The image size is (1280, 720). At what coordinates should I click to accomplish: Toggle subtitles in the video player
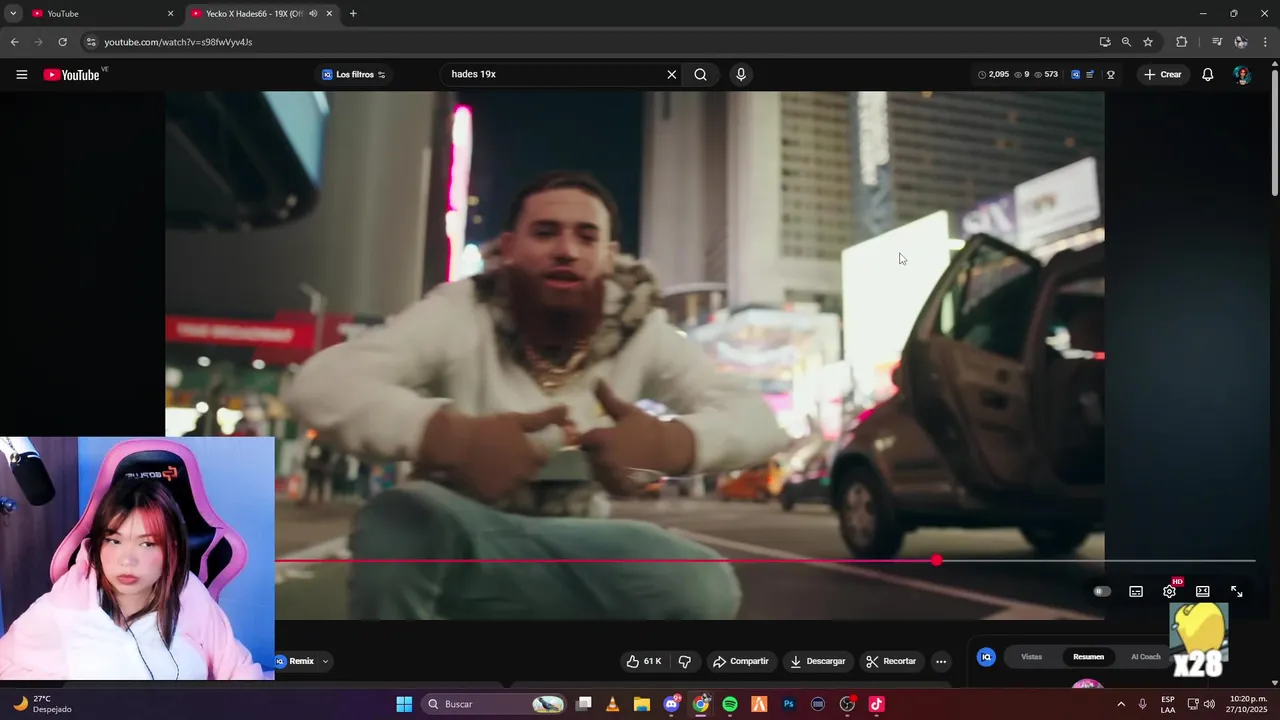point(1136,592)
